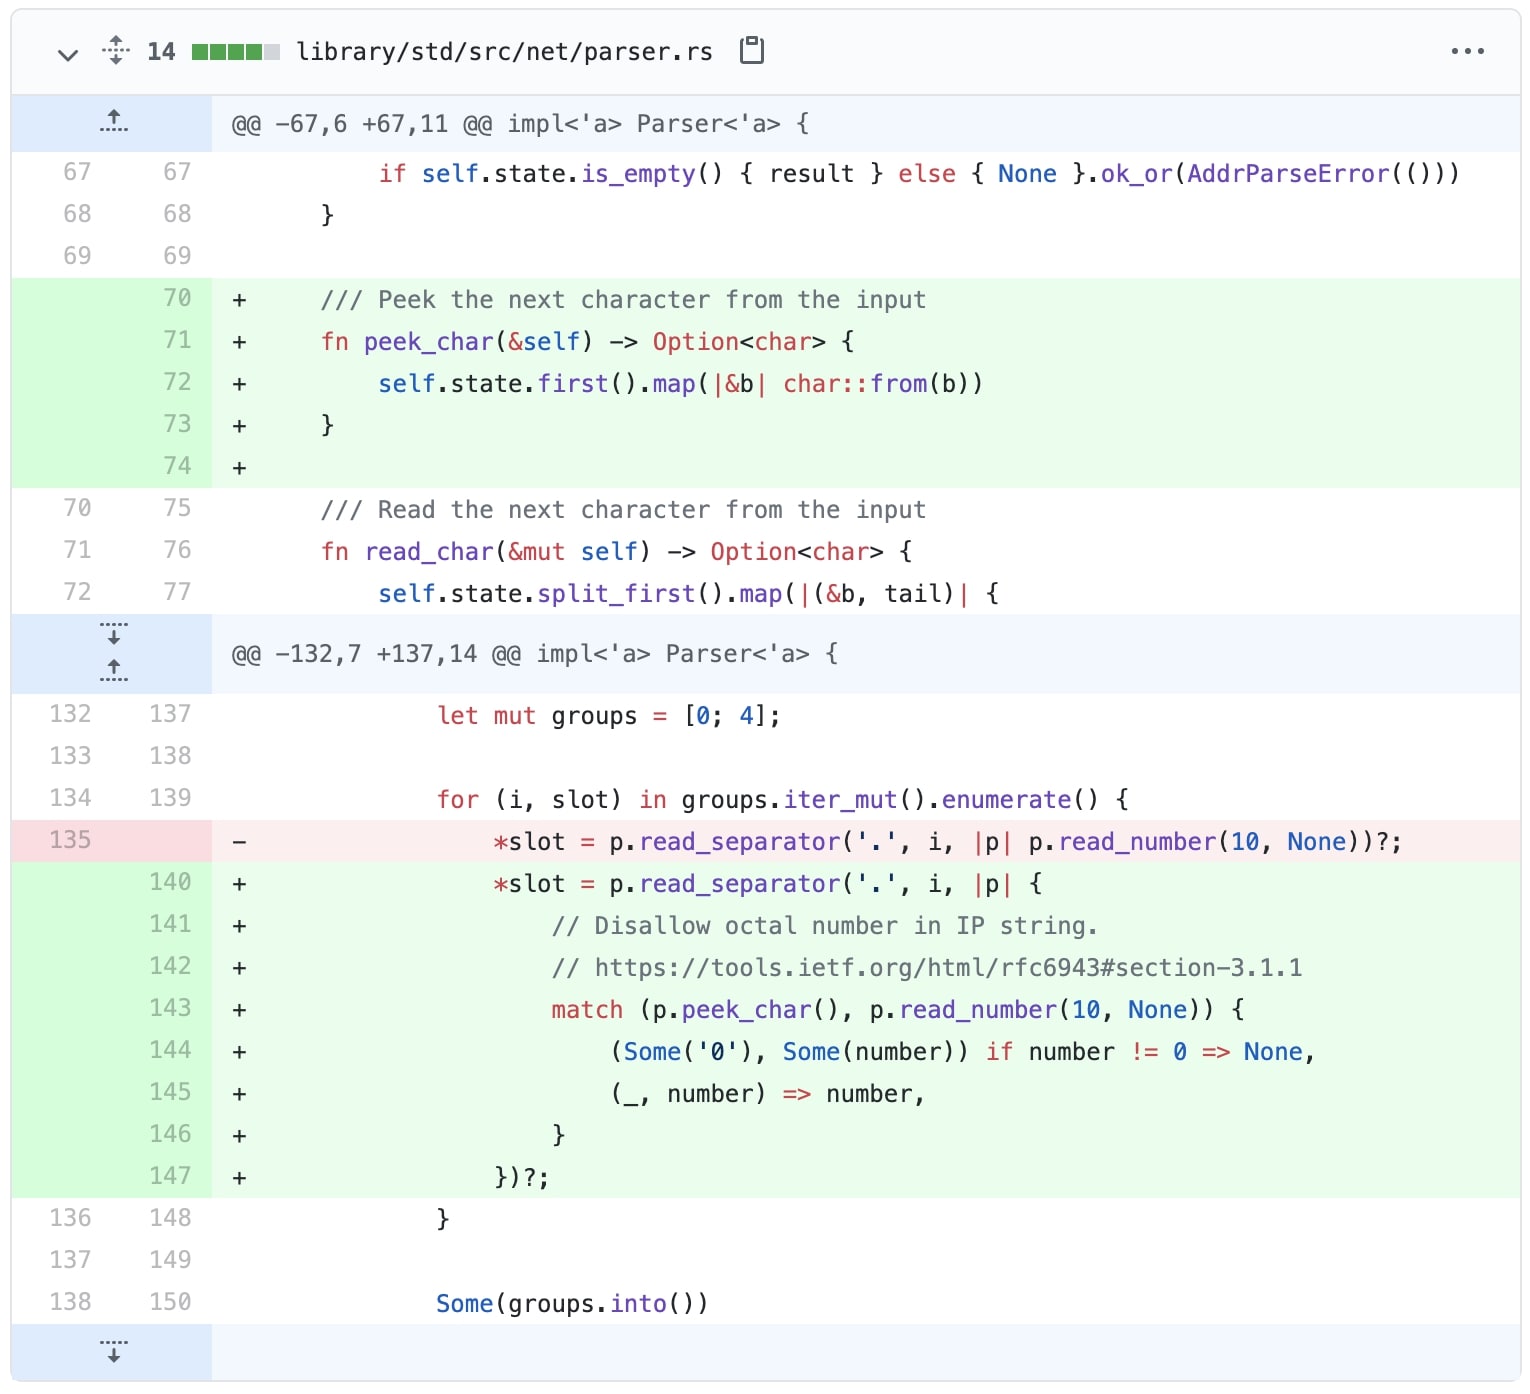Copy the parser.rs file path

pyautogui.click(x=751, y=50)
